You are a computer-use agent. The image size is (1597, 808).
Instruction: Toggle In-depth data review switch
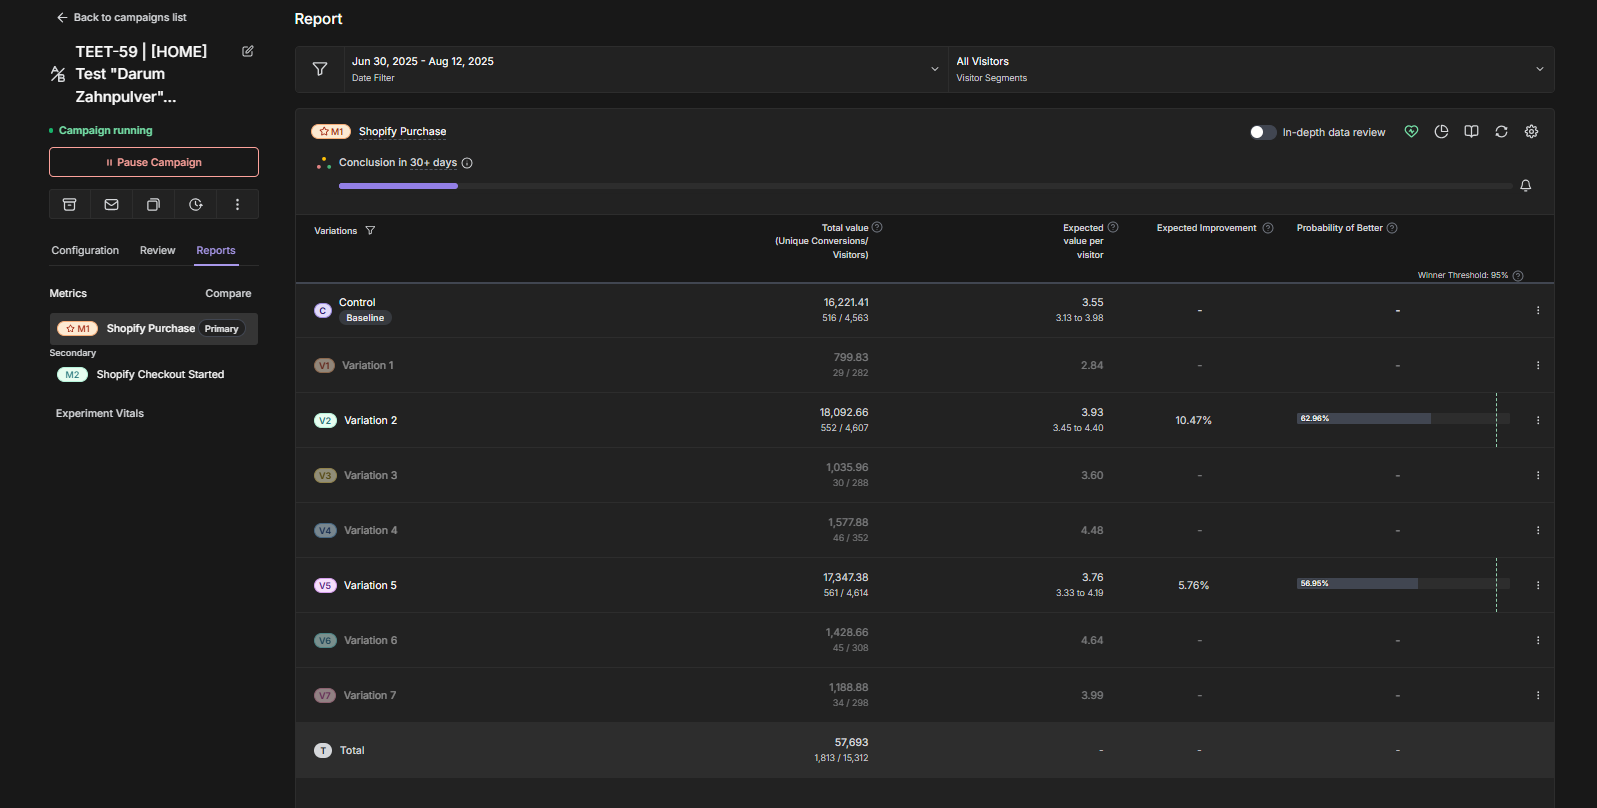tap(1262, 132)
